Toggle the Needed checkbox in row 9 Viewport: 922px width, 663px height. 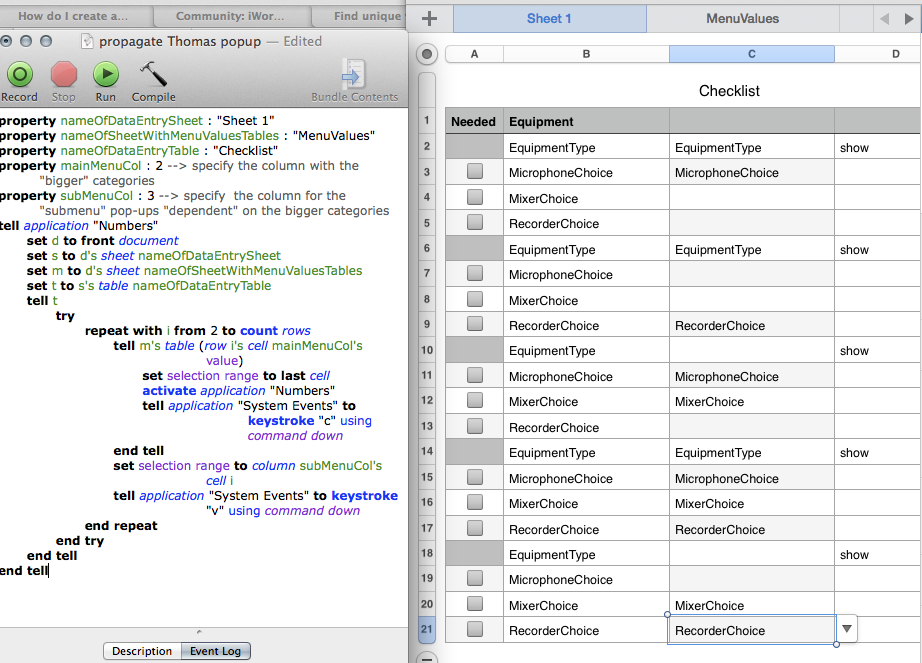474,325
